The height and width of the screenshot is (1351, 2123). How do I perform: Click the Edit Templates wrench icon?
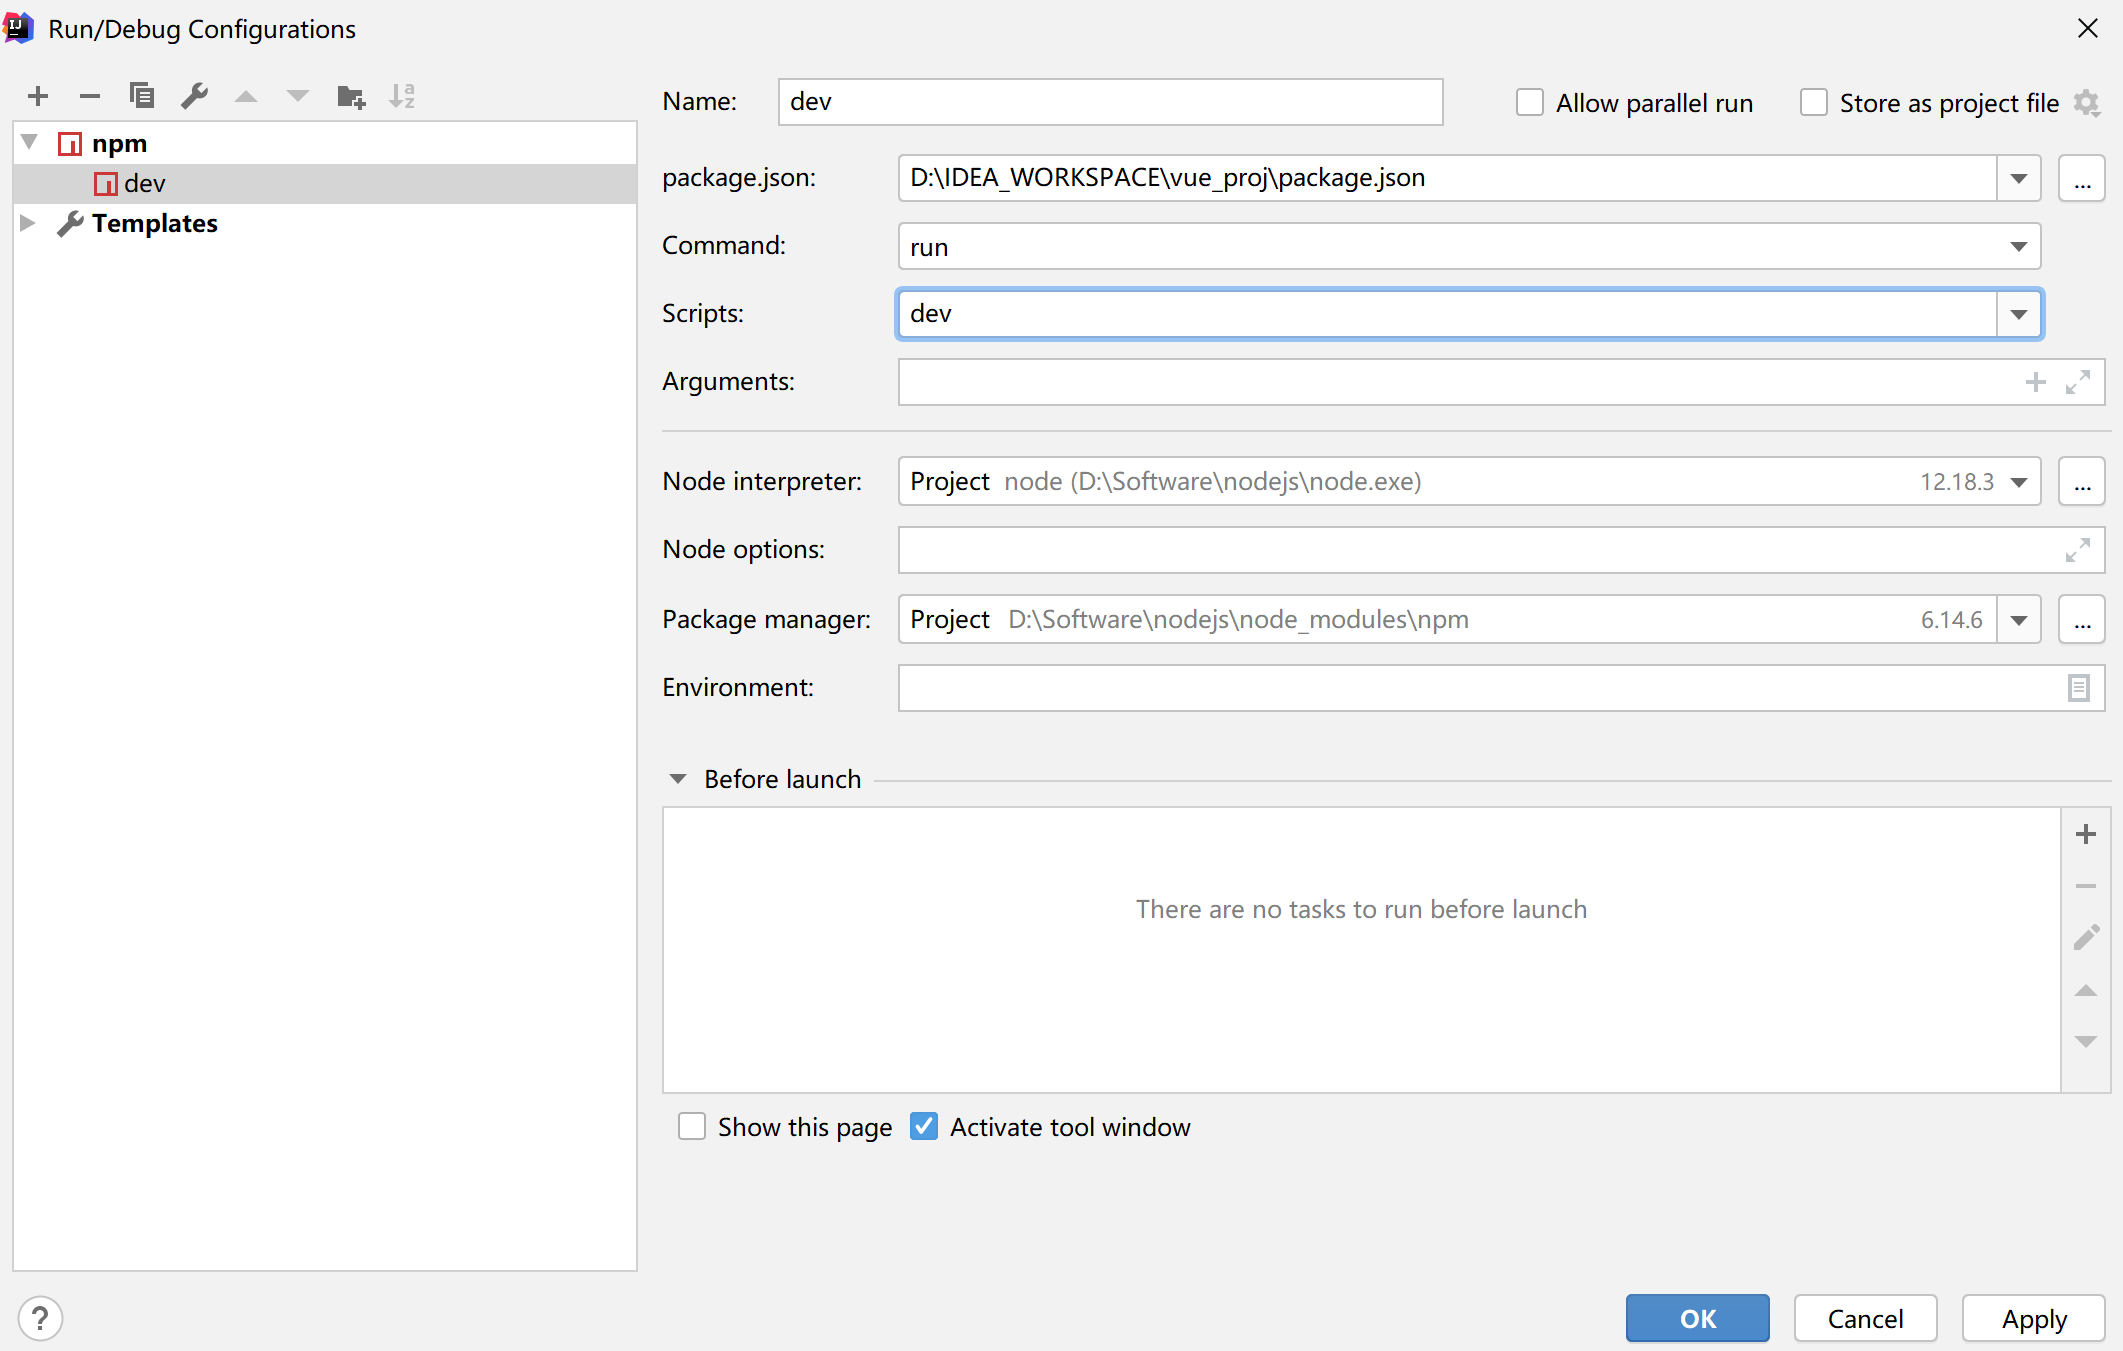pyautogui.click(x=194, y=96)
